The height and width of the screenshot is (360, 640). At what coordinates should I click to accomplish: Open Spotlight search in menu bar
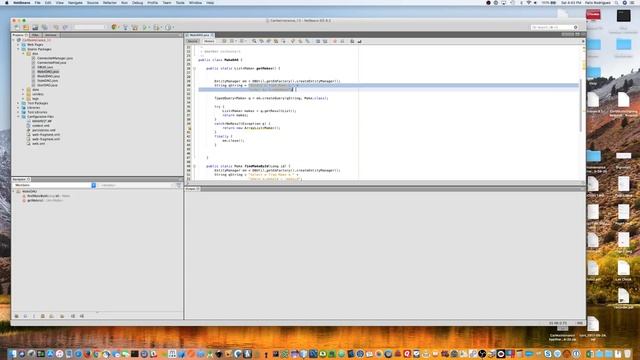pos(617,2)
